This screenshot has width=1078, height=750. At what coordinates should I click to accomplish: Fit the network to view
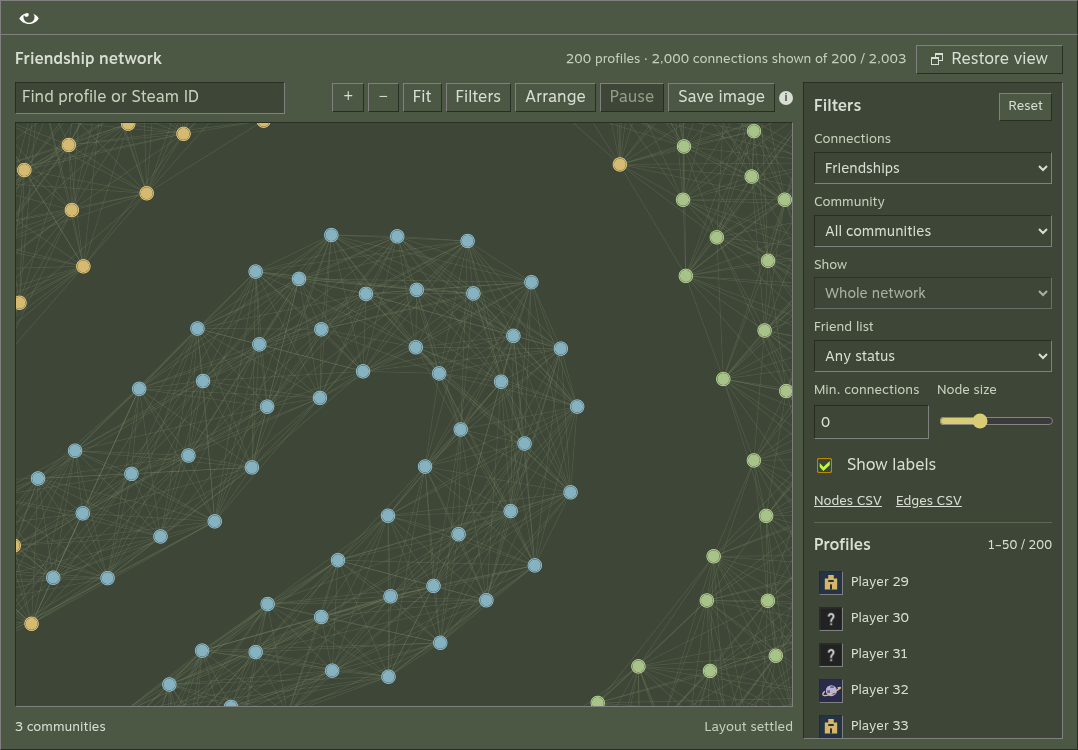click(422, 97)
